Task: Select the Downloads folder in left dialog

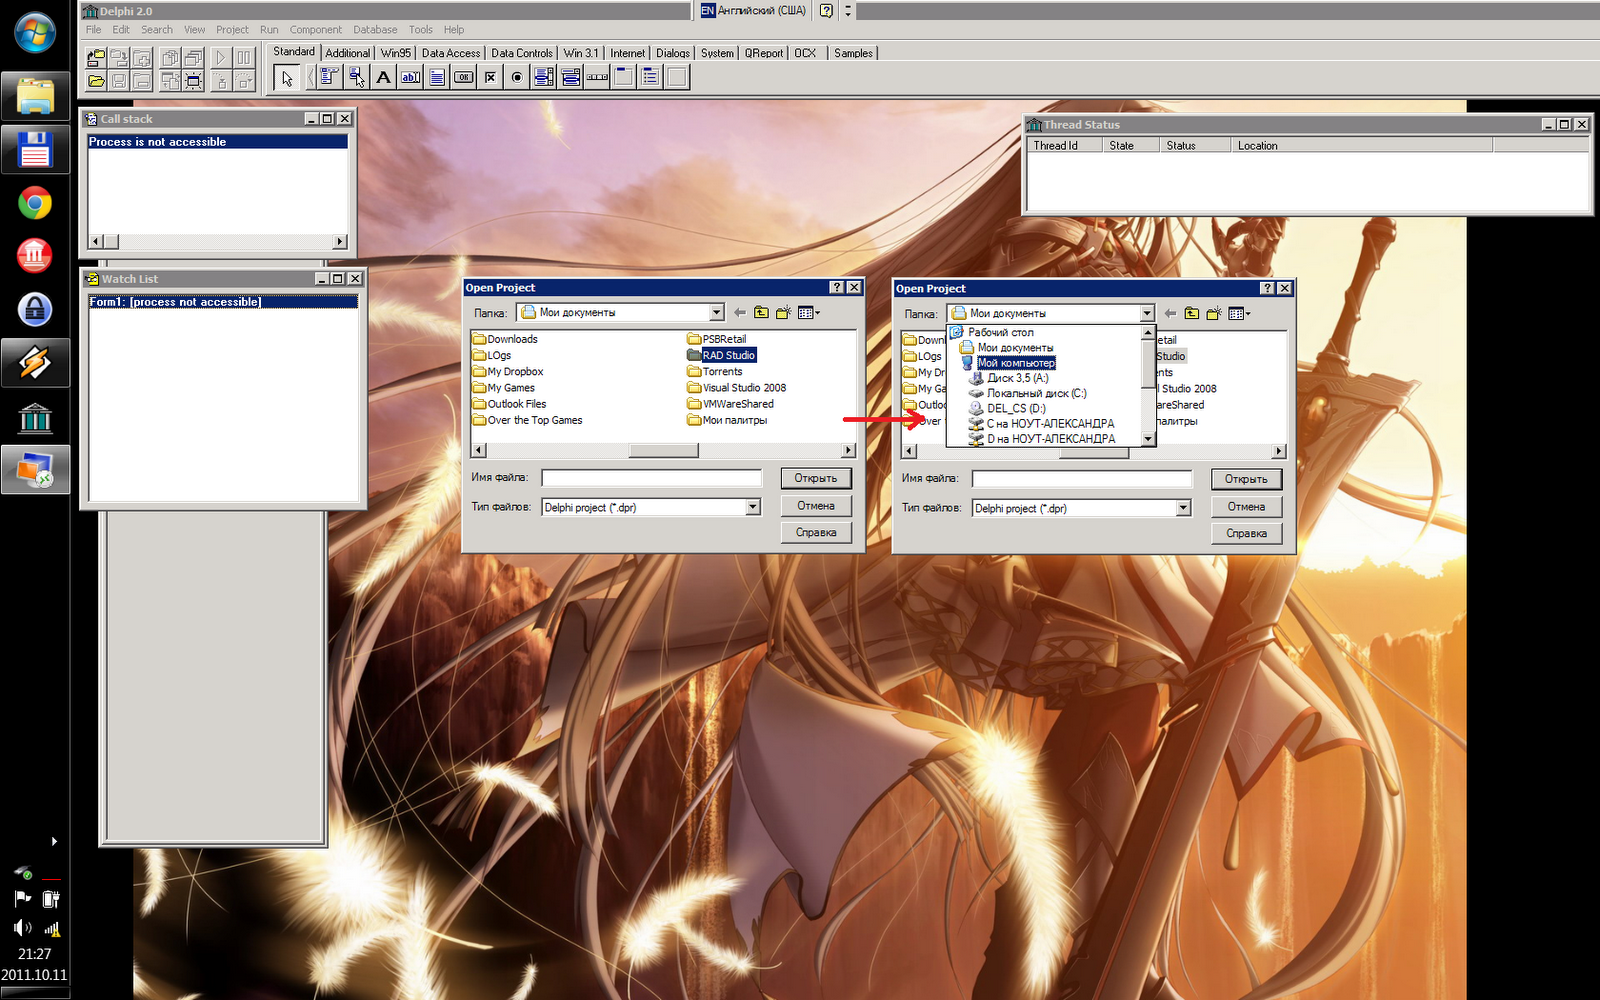Action: click(x=505, y=339)
